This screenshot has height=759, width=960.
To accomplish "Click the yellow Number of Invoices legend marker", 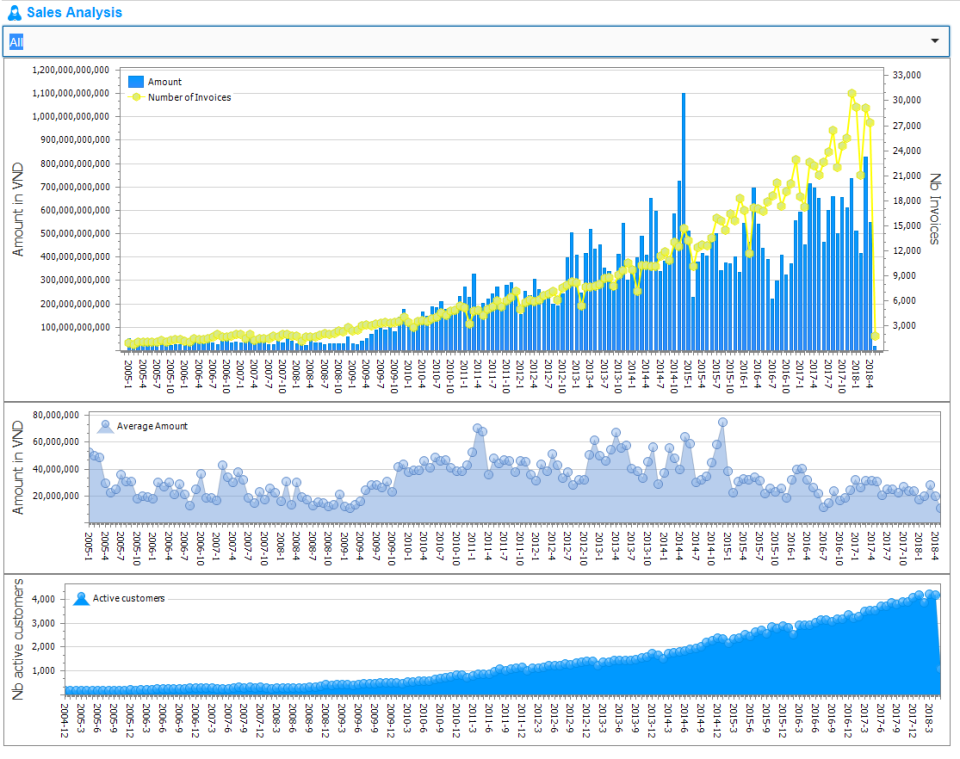I will click(x=137, y=98).
